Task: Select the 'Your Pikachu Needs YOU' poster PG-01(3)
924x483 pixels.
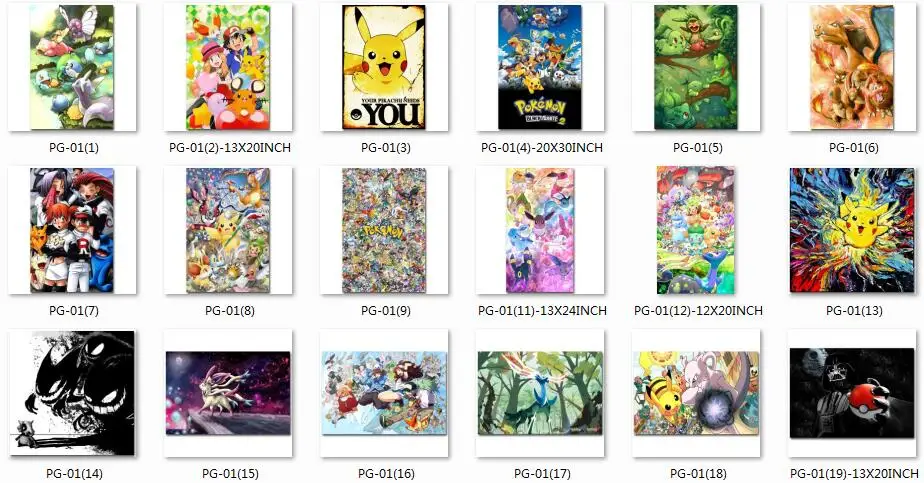Action: click(x=384, y=67)
